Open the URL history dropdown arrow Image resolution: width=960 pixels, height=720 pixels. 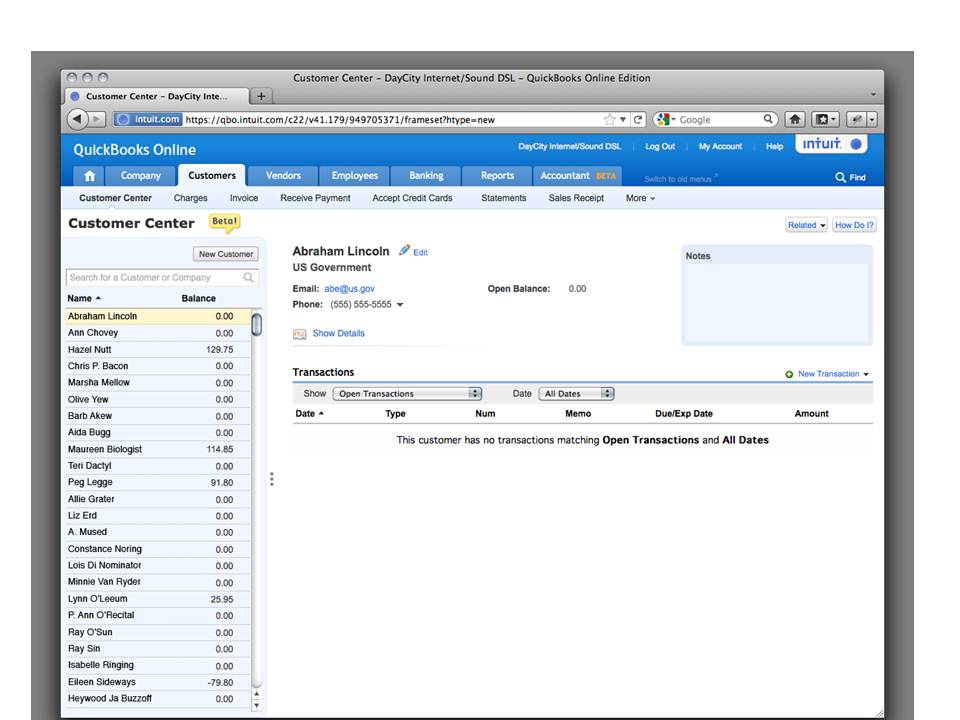pyautogui.click(x=623, y=119)
